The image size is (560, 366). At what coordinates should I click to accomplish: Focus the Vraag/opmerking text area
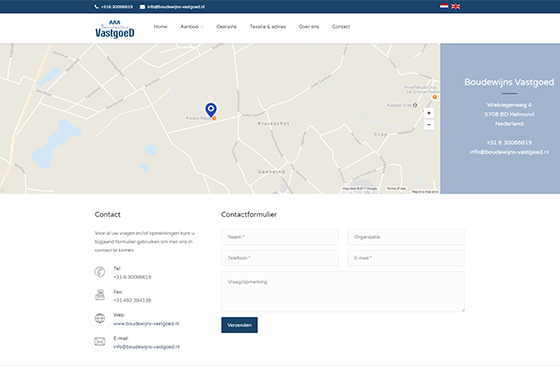point(343,291)
